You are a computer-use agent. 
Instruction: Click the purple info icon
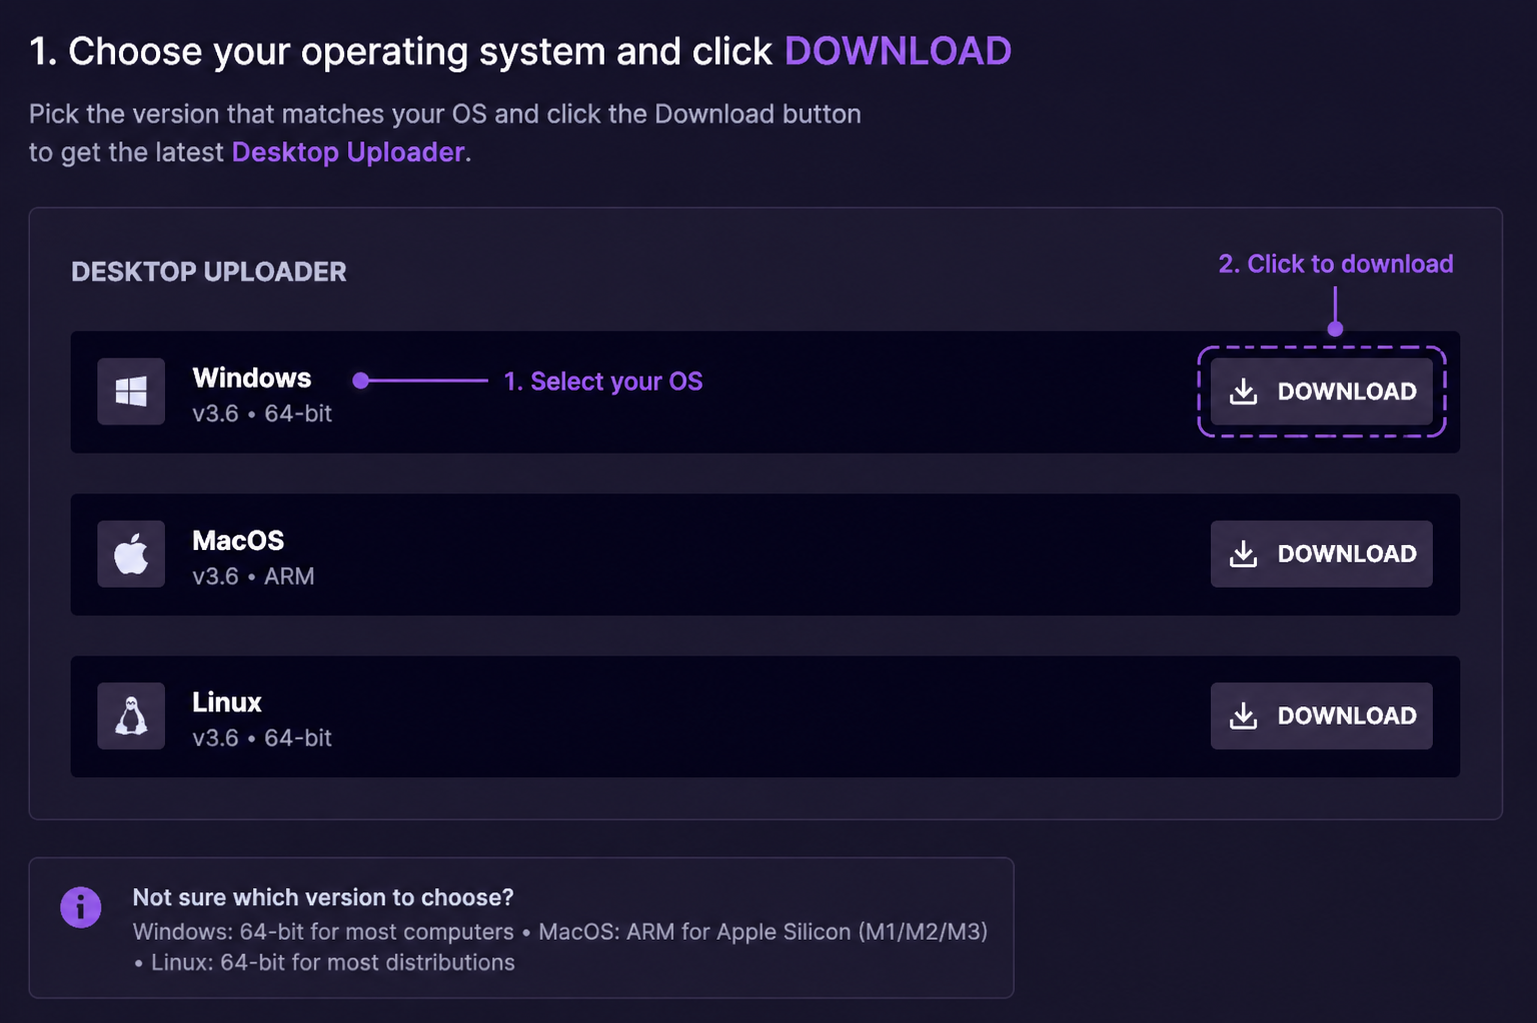tap(81, 907)
